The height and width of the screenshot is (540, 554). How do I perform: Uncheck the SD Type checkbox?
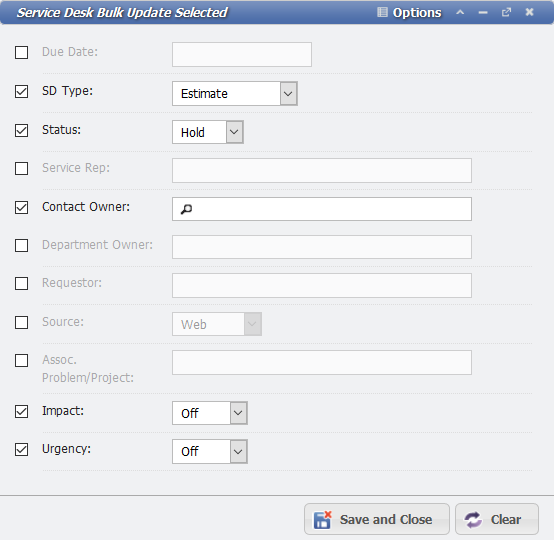click(22, 91)
